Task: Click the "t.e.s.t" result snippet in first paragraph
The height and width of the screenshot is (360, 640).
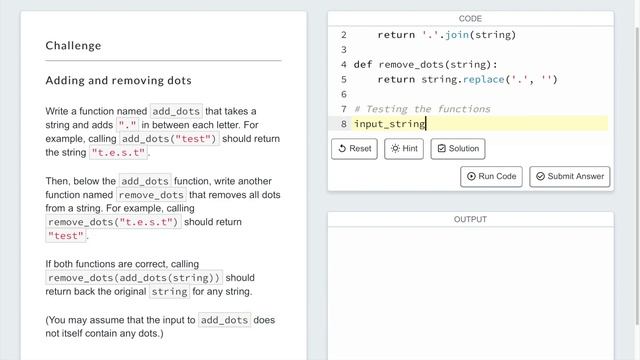Action: [x=118, y=153]
